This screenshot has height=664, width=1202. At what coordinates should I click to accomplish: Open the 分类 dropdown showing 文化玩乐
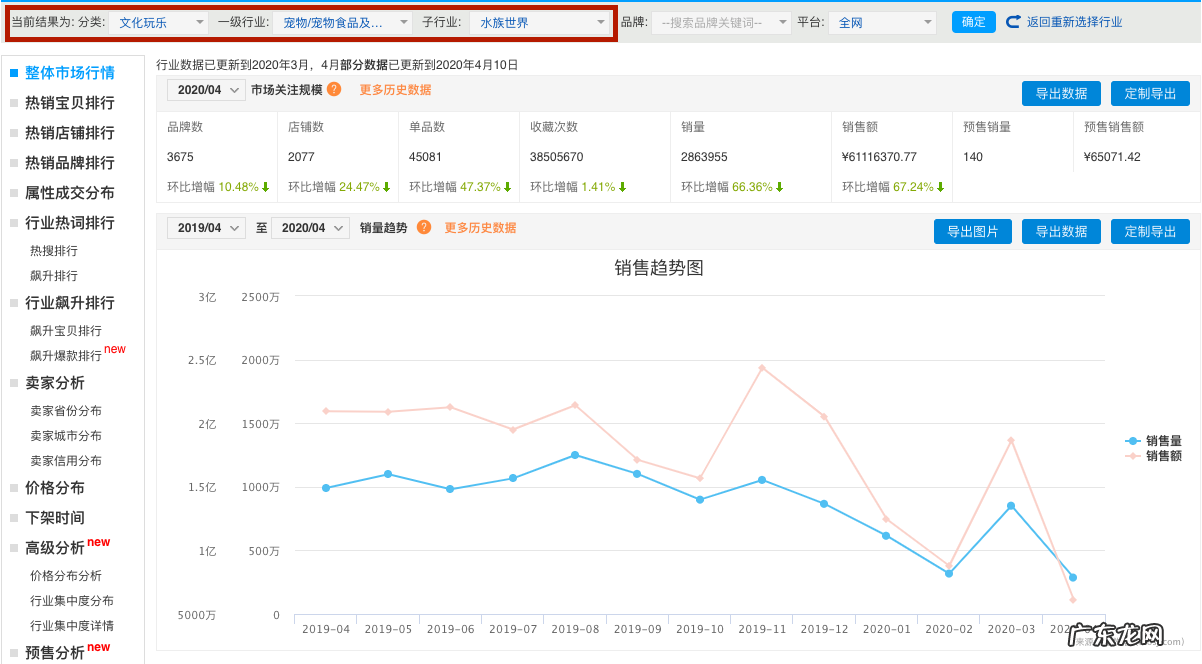coord(160,20)
